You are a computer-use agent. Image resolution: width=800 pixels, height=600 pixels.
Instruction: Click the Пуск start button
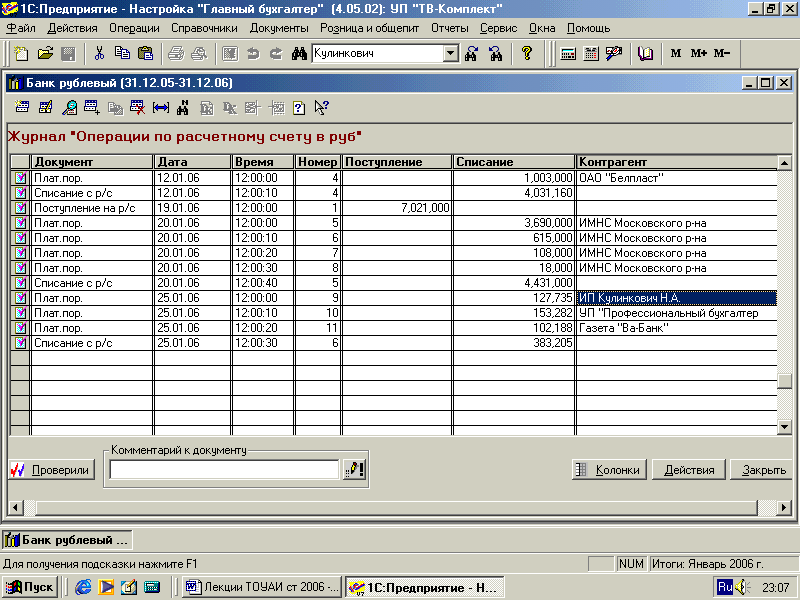pos(30,587)
